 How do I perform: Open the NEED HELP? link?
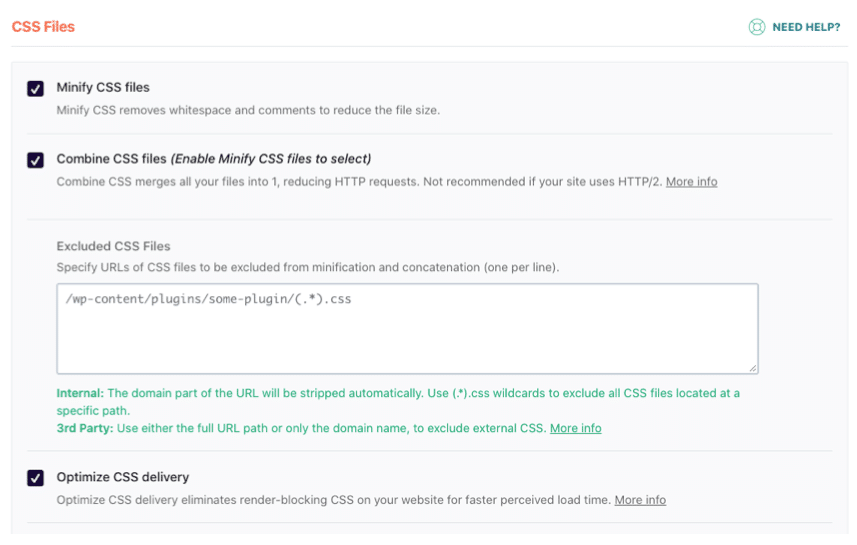(806, 27)
